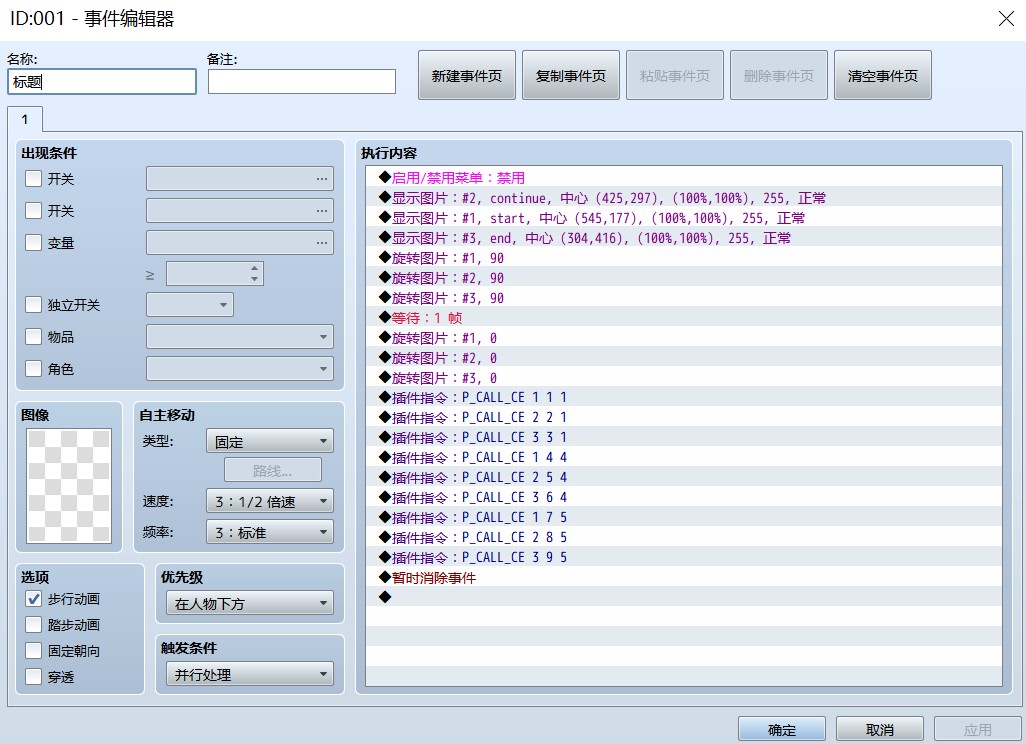Focus the 备注 note input field
The width and height of the screenshot is (1026, 744).
coord(302,82)
